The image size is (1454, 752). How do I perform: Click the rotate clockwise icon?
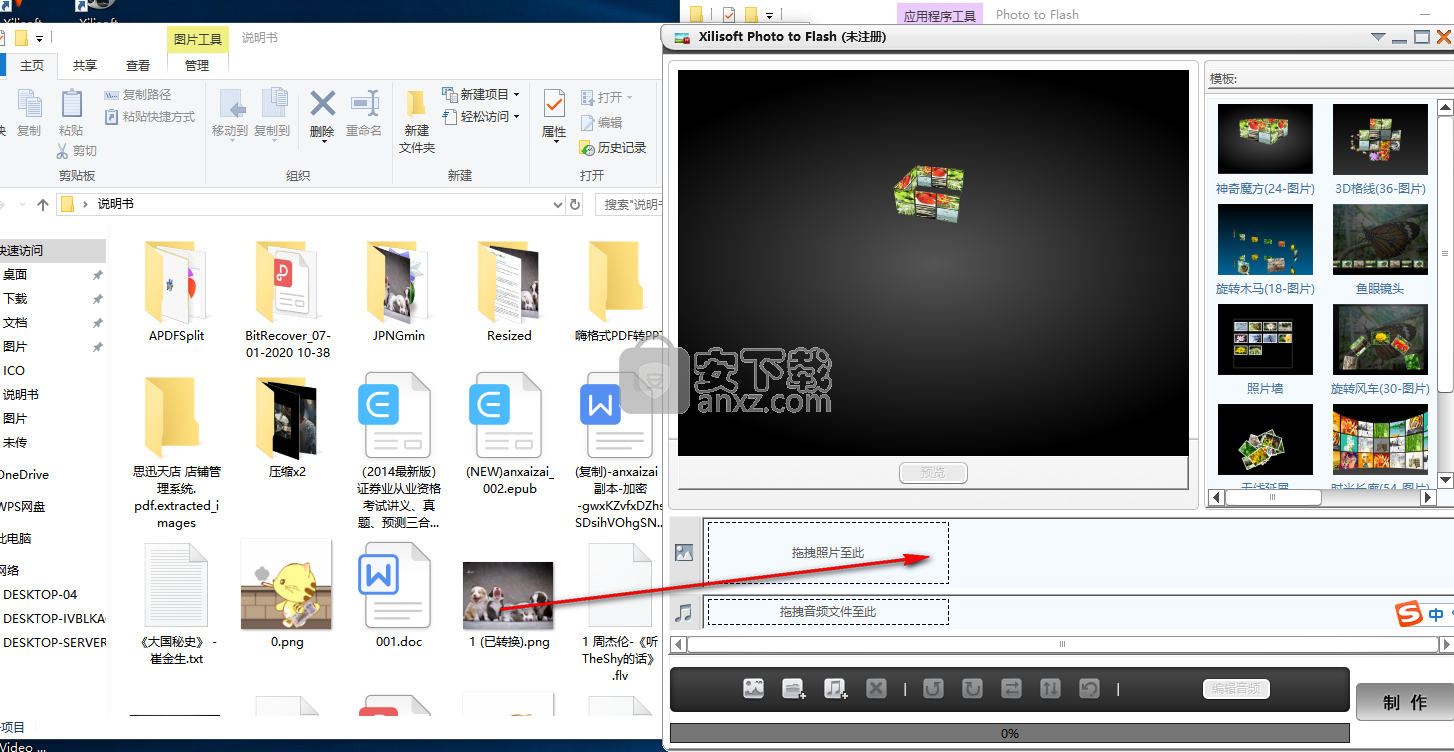tap(972, 688)
